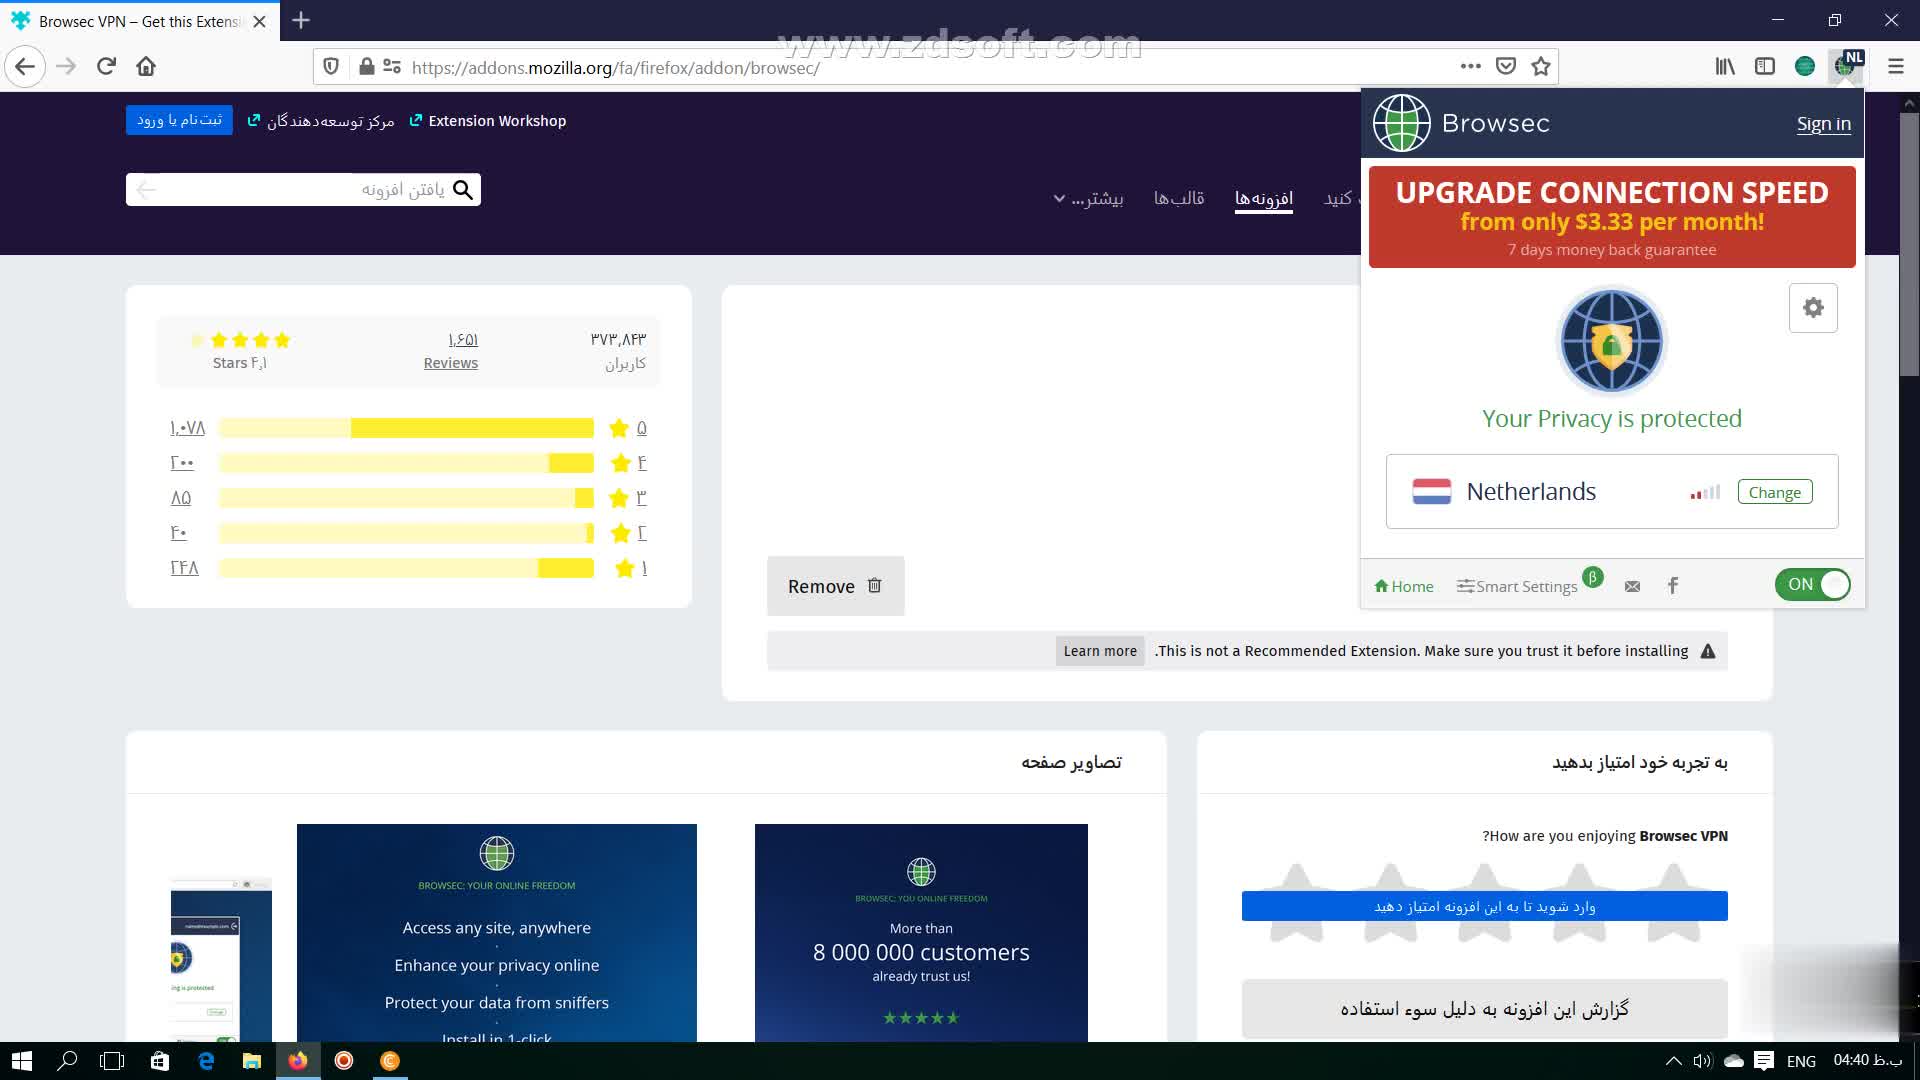Expand the بیشتر more dropdown

1089,198
